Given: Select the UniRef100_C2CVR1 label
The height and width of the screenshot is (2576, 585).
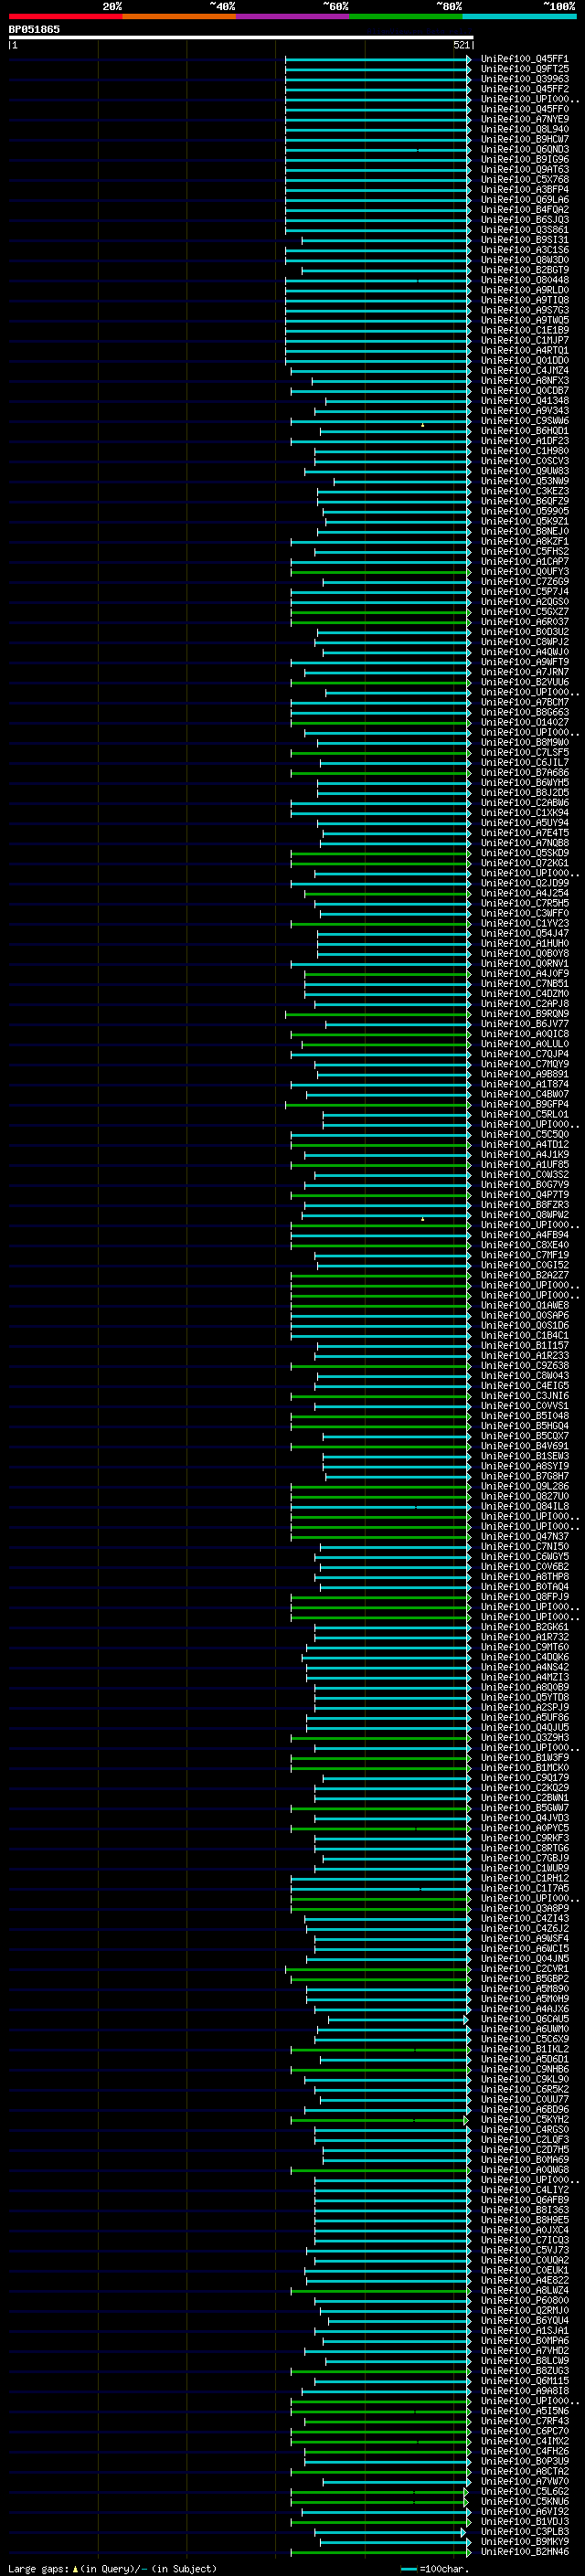Looking at the screenshot, I should coord(524,1969).
